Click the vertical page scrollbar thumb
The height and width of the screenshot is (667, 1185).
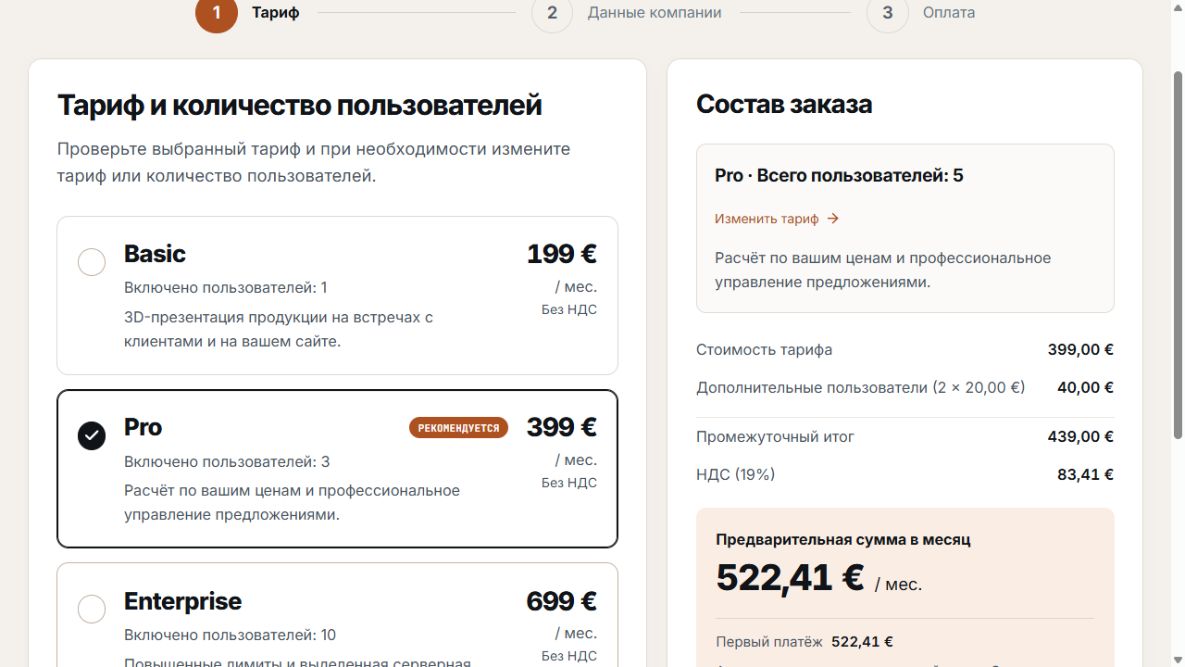tap(1177, 255)
